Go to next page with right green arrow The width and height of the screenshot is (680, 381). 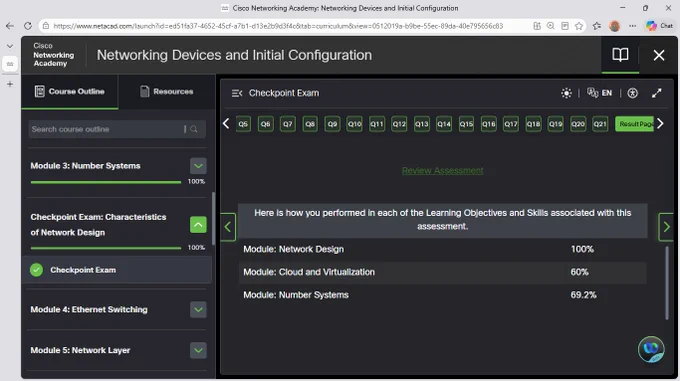tap(666, 227)
